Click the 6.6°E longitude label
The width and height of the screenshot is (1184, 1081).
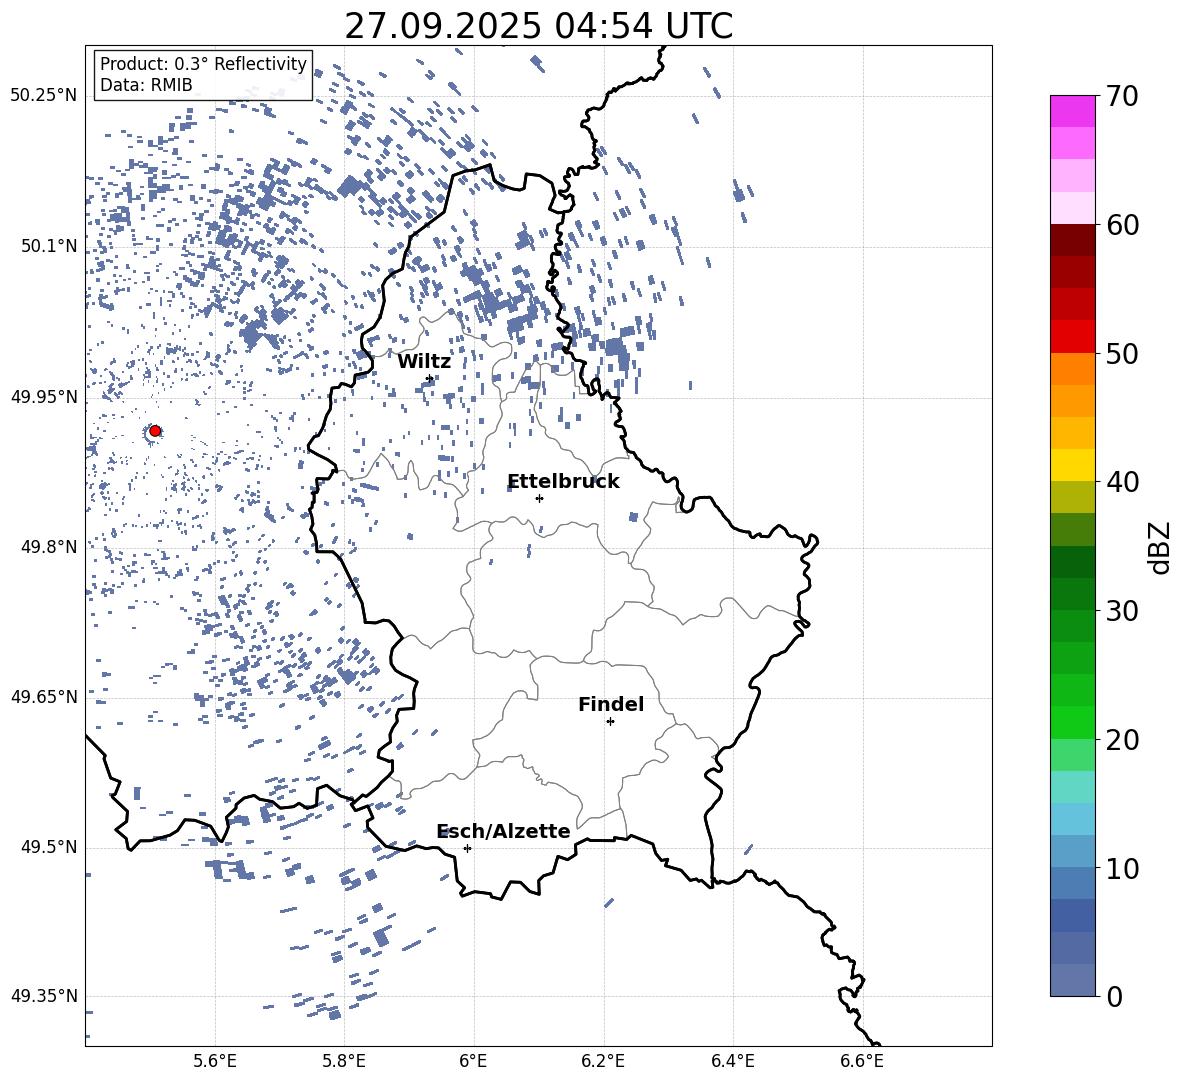[x=862, y=1061]
